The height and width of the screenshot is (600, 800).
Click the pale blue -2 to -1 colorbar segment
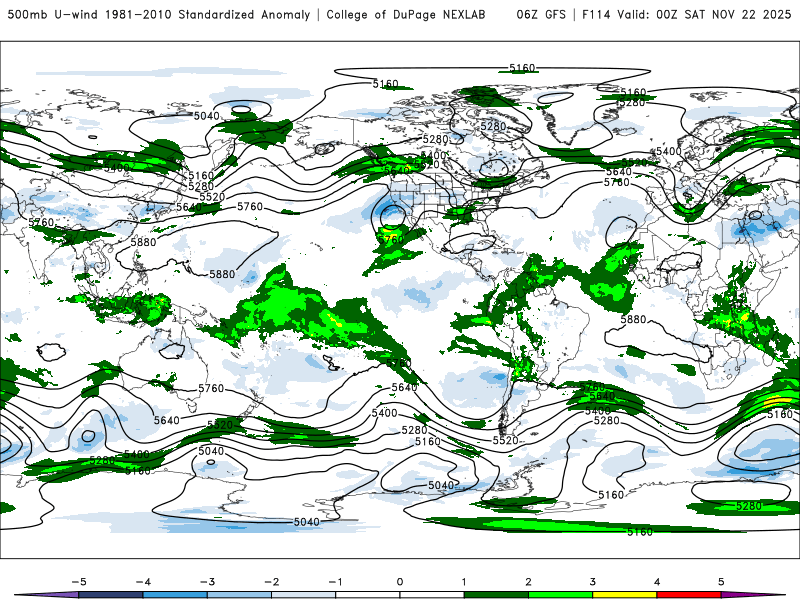[x=304, y=595]
